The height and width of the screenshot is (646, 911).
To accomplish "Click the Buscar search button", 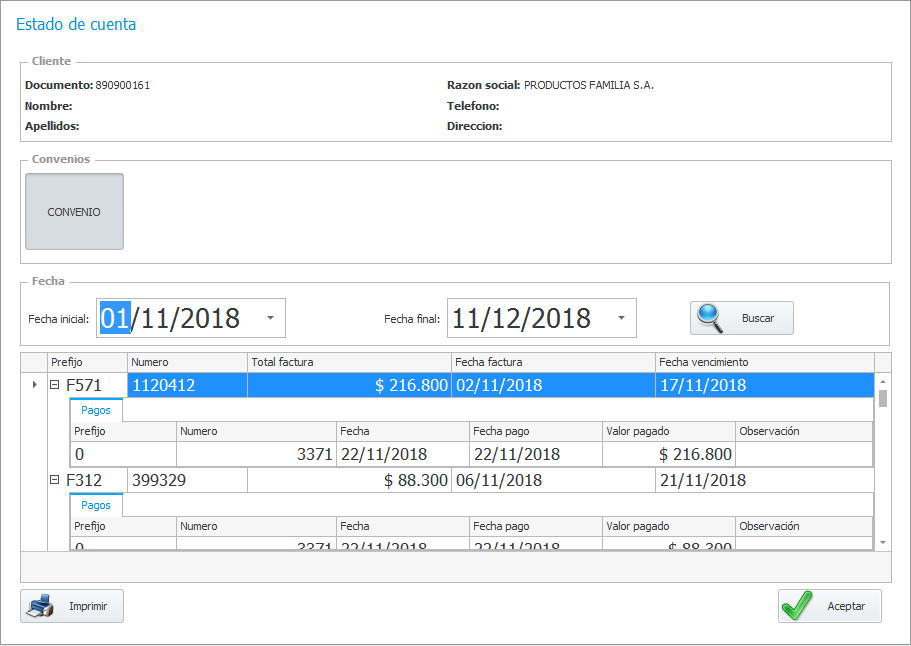I will (x=741, y=318).
